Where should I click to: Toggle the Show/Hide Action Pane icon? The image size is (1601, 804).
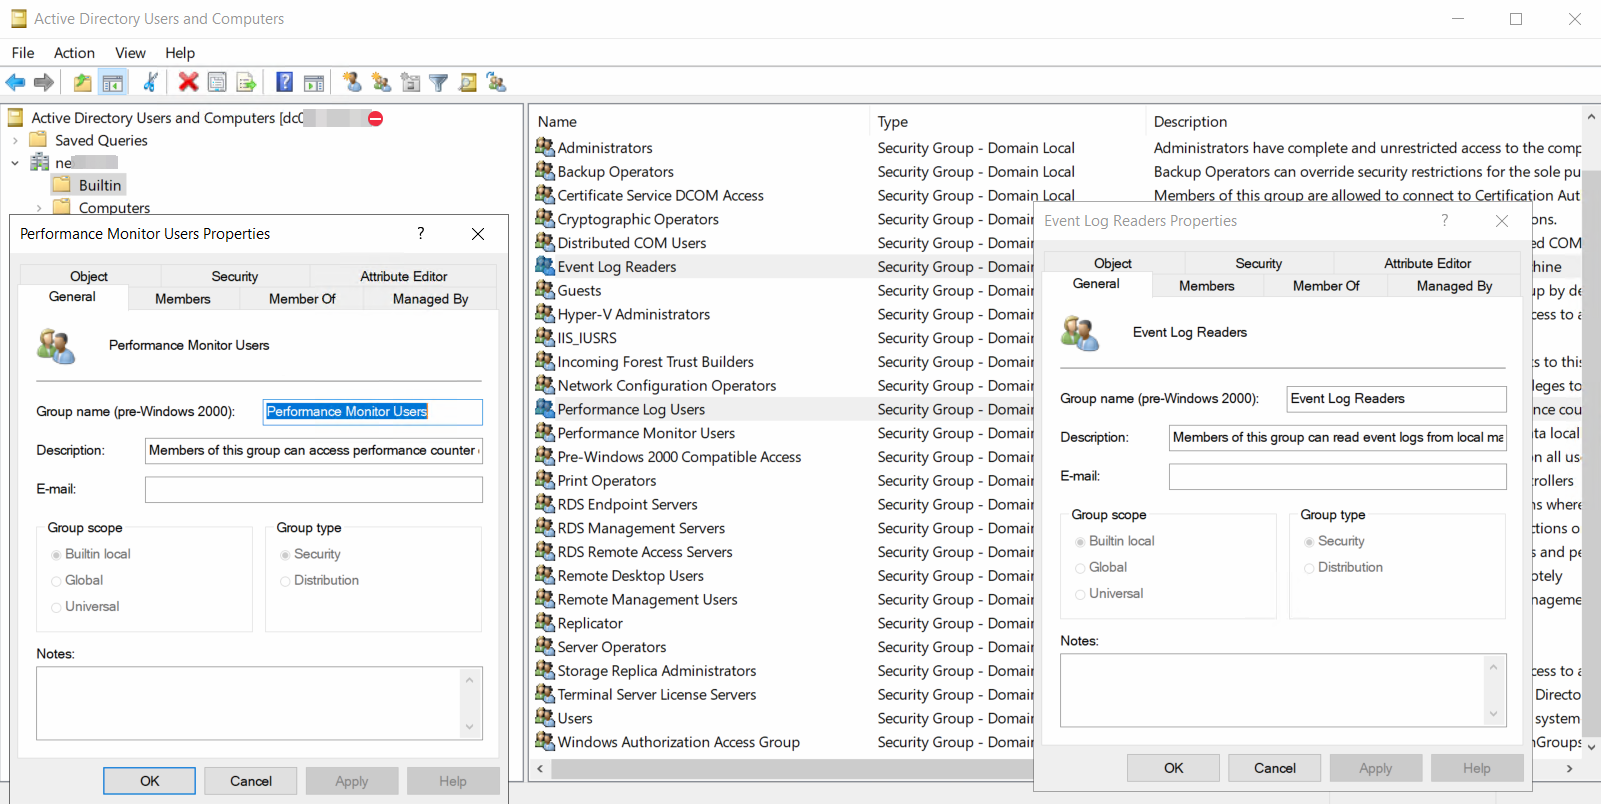click(x=314, y=82)
